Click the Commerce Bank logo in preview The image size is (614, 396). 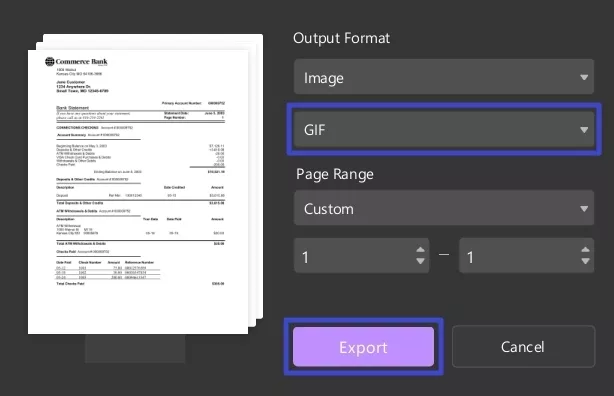pos(76,61)
